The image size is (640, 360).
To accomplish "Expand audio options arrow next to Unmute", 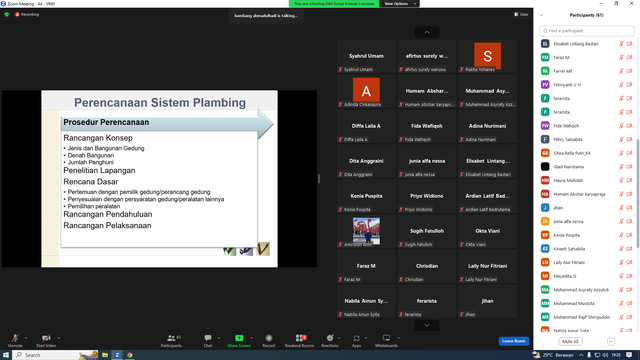I will pyautogui.click(x=26, y=338).
